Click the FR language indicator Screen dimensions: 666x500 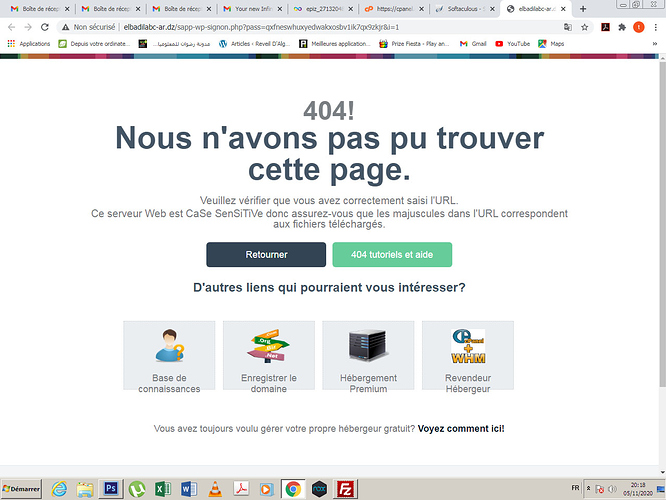[x=575, y=488]
